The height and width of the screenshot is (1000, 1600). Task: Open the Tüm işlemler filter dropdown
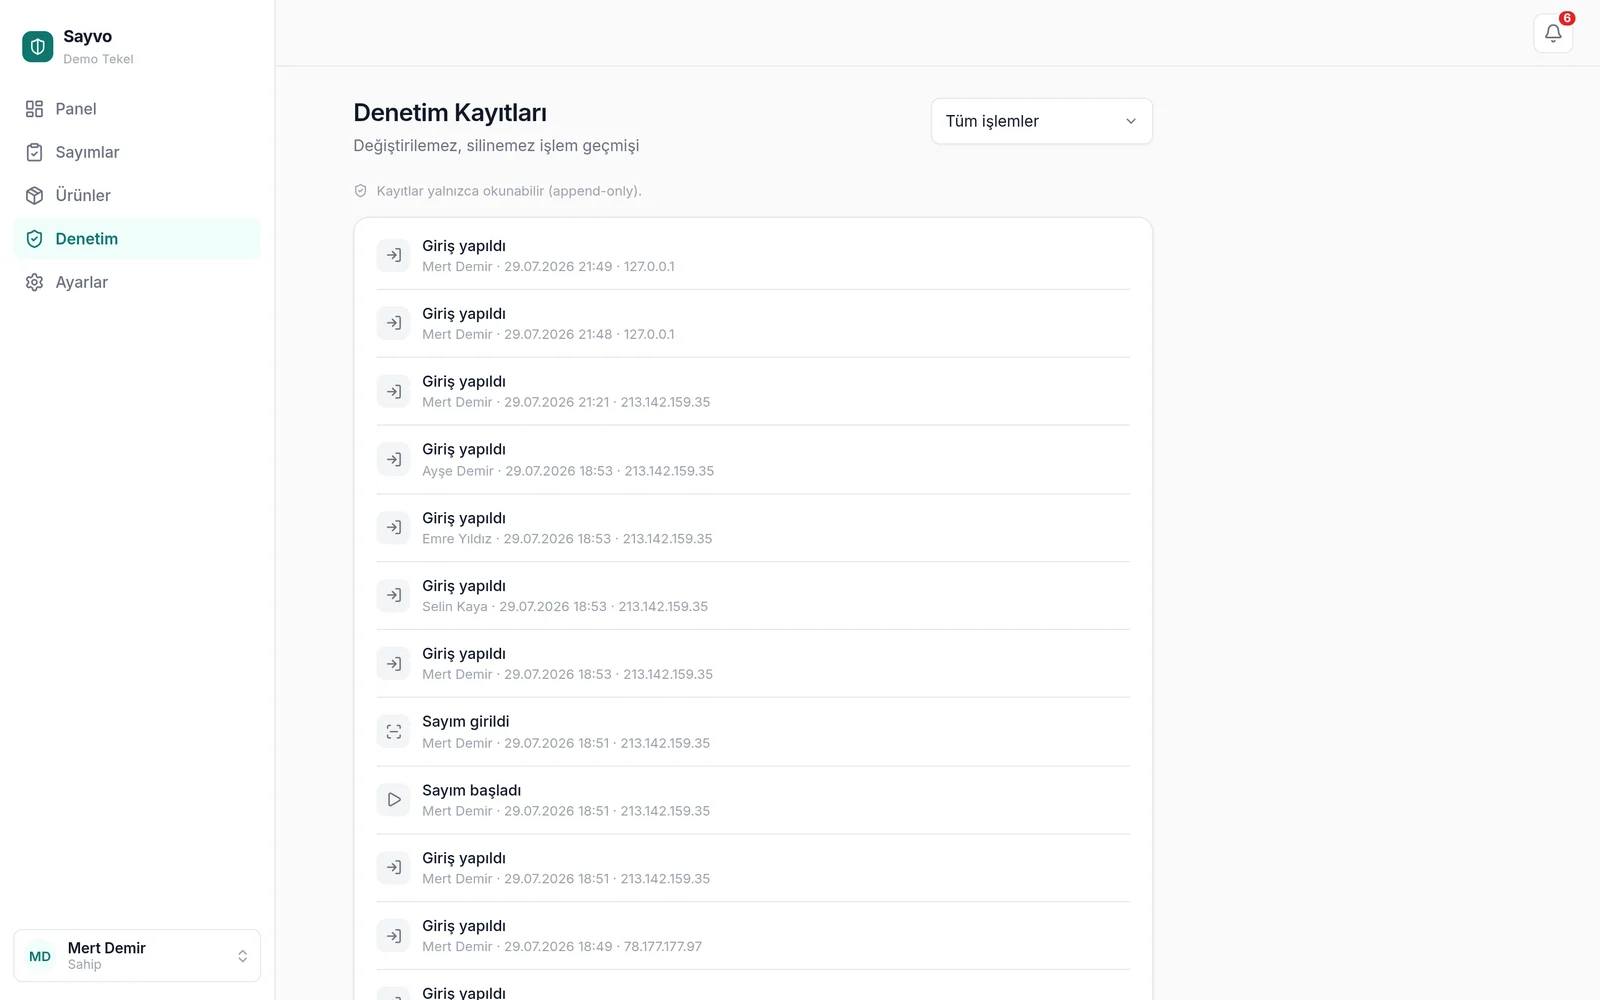click(x=1042, y=121)
